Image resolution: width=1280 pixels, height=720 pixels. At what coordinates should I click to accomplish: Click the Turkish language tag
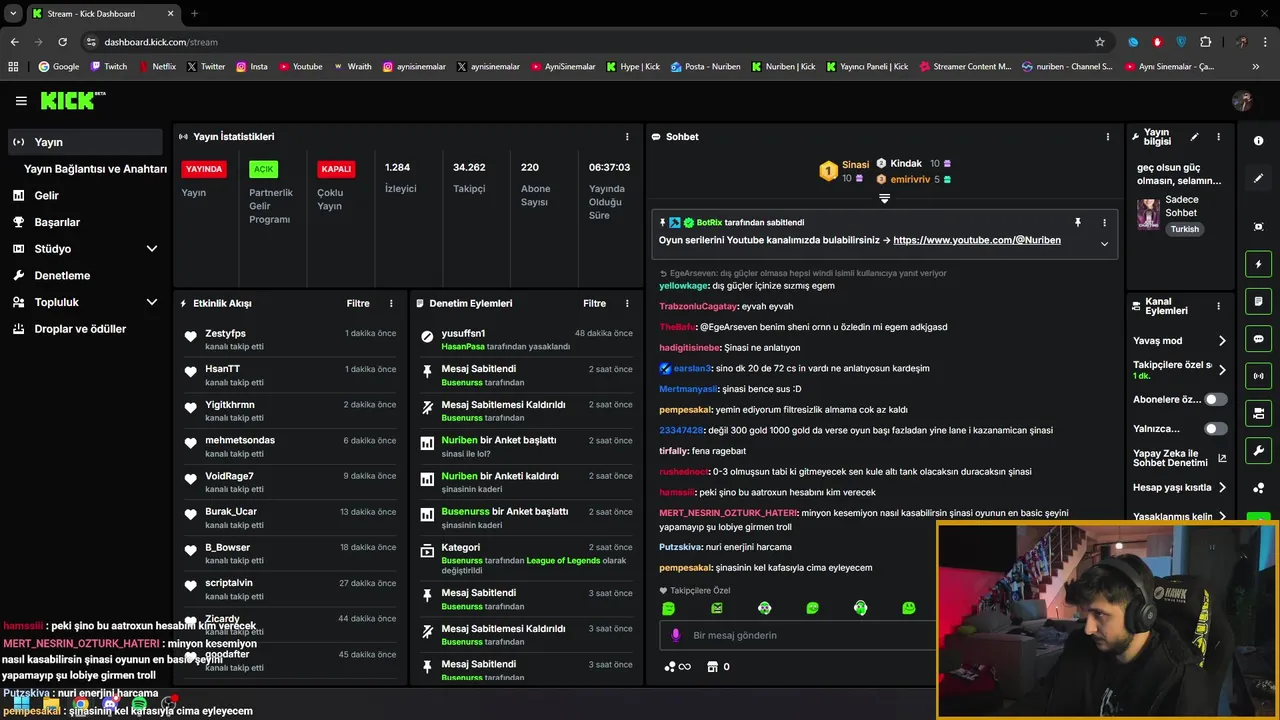click(x=1185, y=229)
